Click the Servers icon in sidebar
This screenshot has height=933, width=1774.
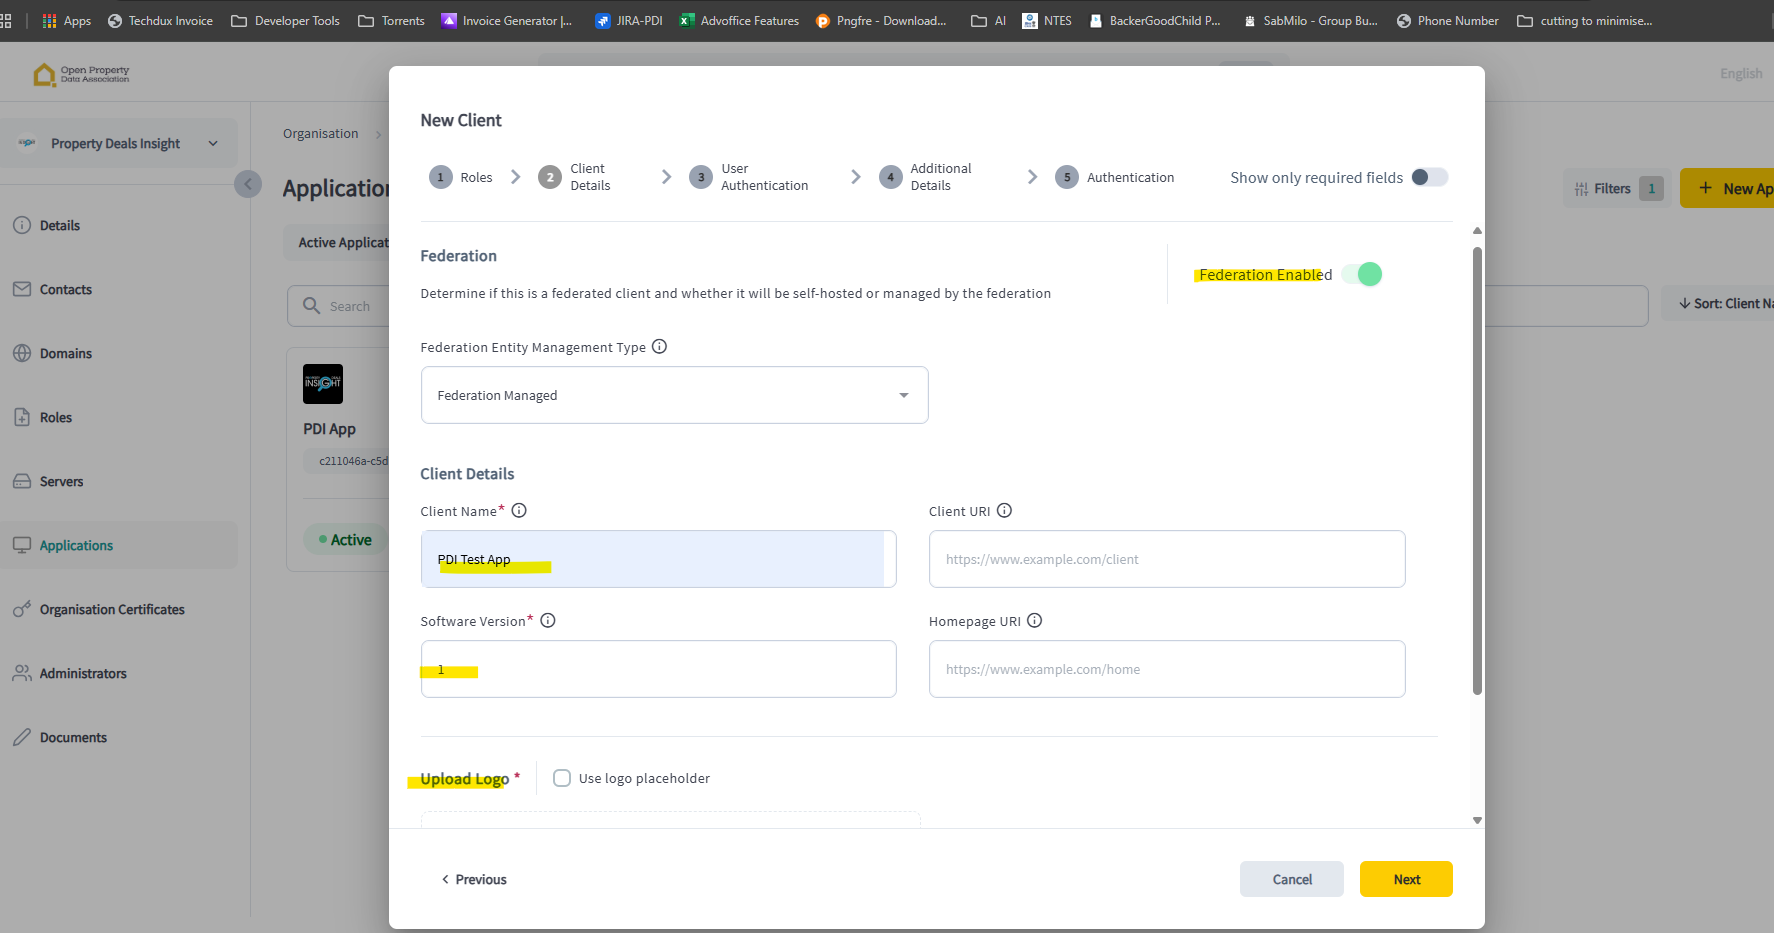pos(22,481)
